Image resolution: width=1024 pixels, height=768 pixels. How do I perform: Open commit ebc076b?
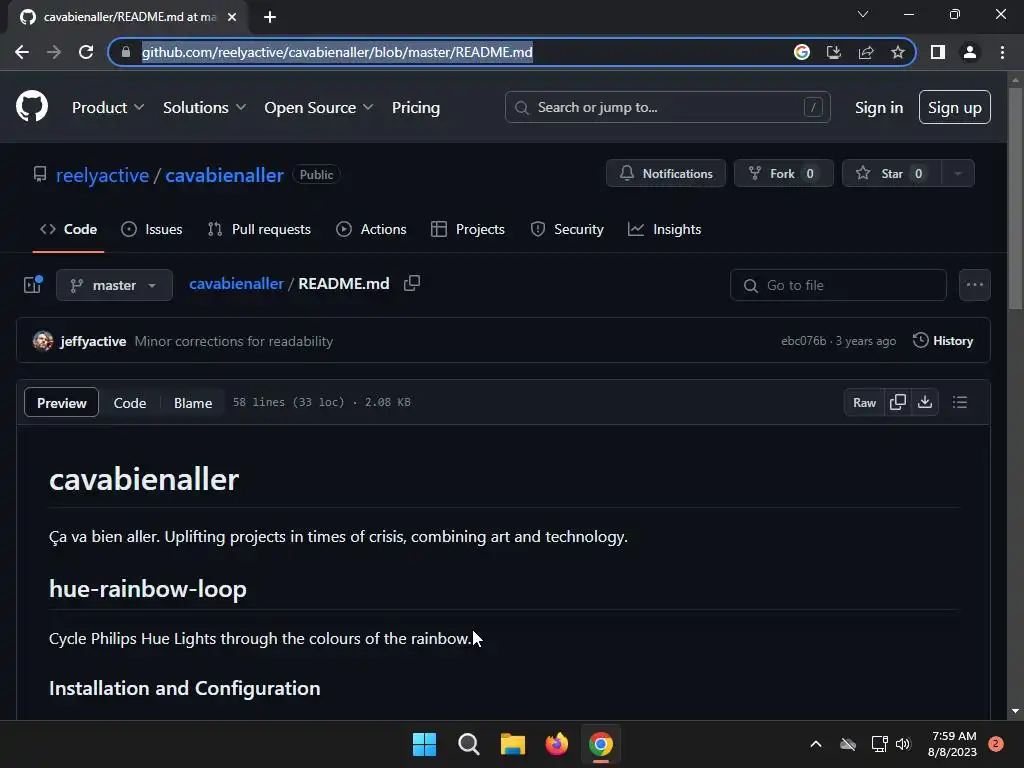803,341
